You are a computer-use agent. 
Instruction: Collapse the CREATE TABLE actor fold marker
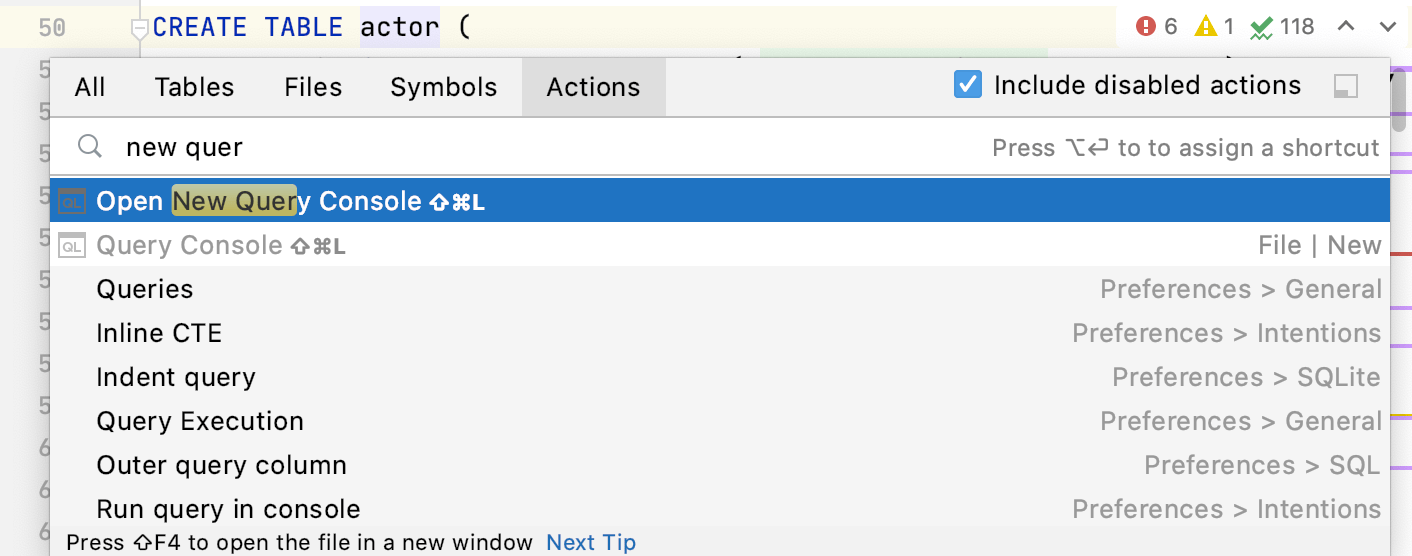pos(140,29)
